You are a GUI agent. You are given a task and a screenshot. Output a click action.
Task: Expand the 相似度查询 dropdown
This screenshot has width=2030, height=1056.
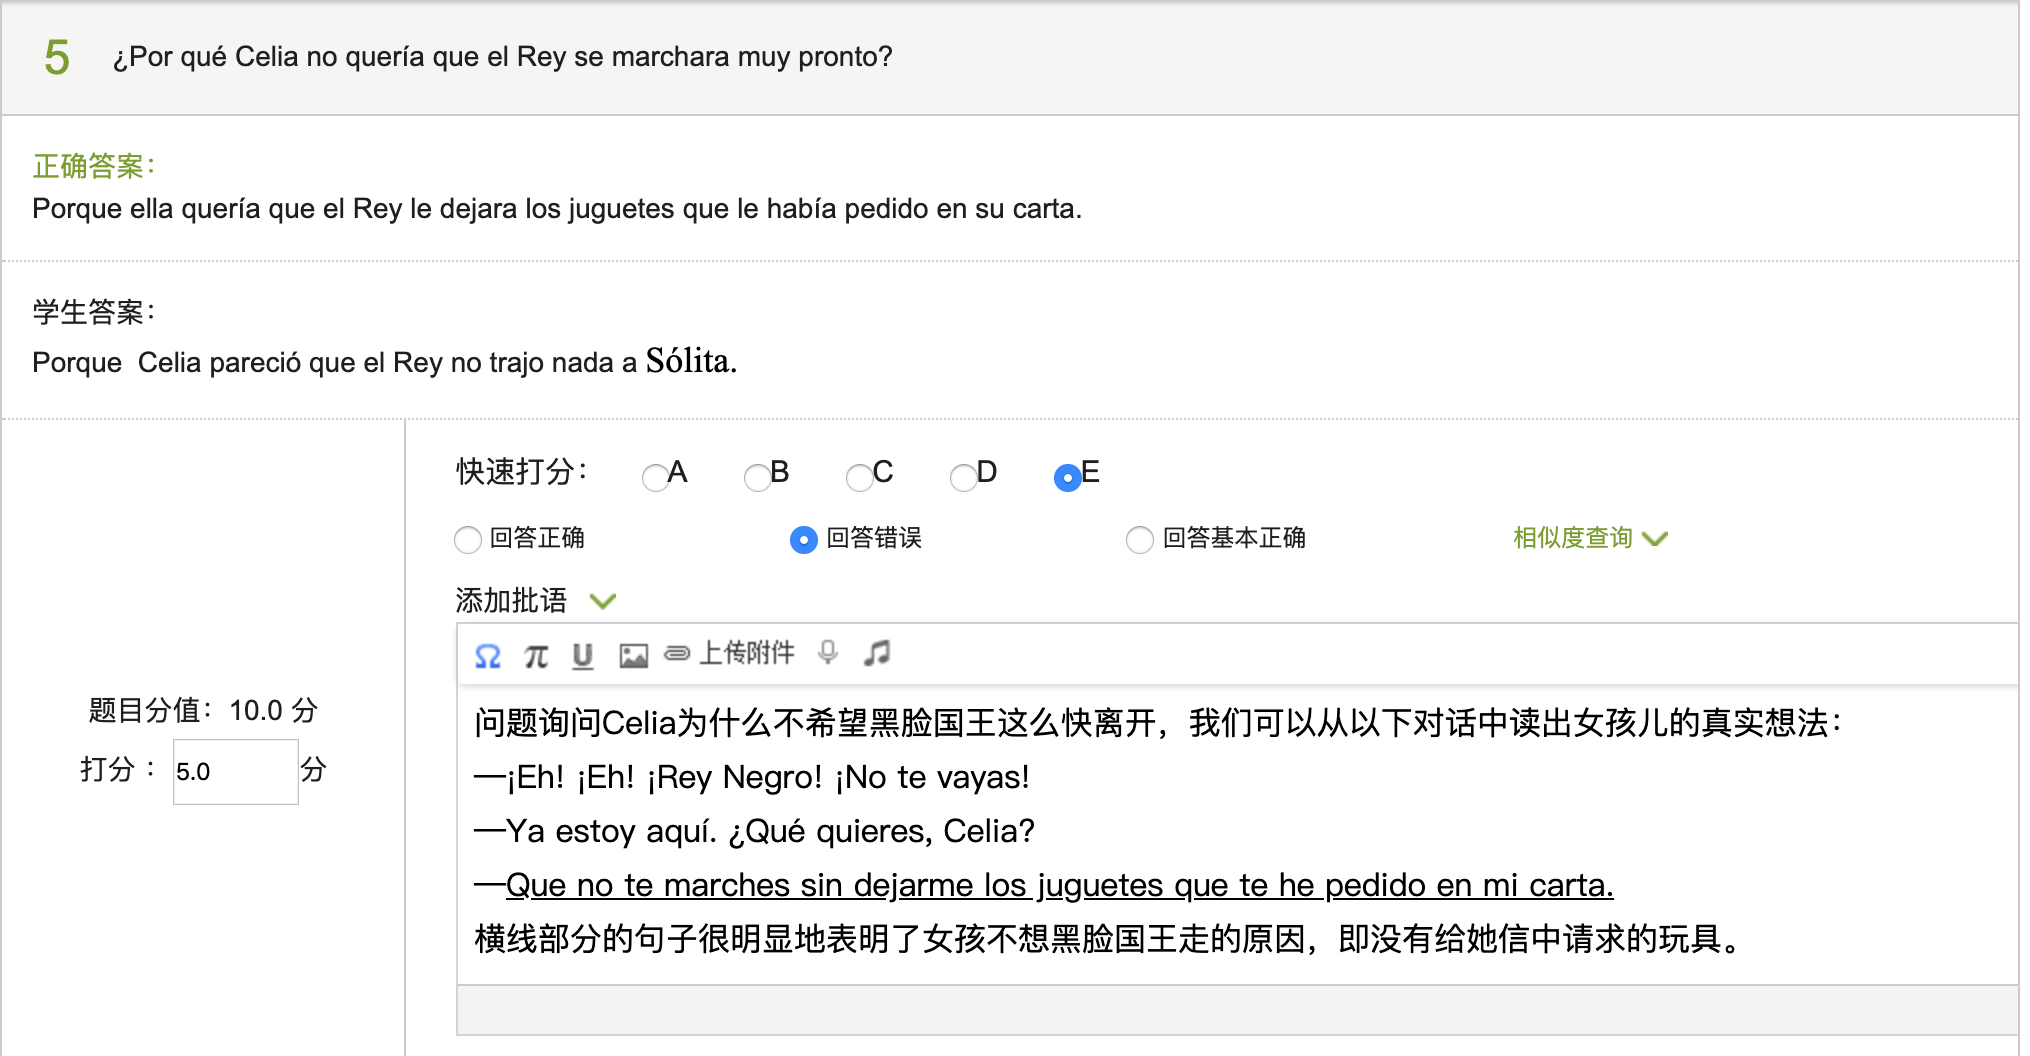pyautogui.click(x=1589, y=538)
